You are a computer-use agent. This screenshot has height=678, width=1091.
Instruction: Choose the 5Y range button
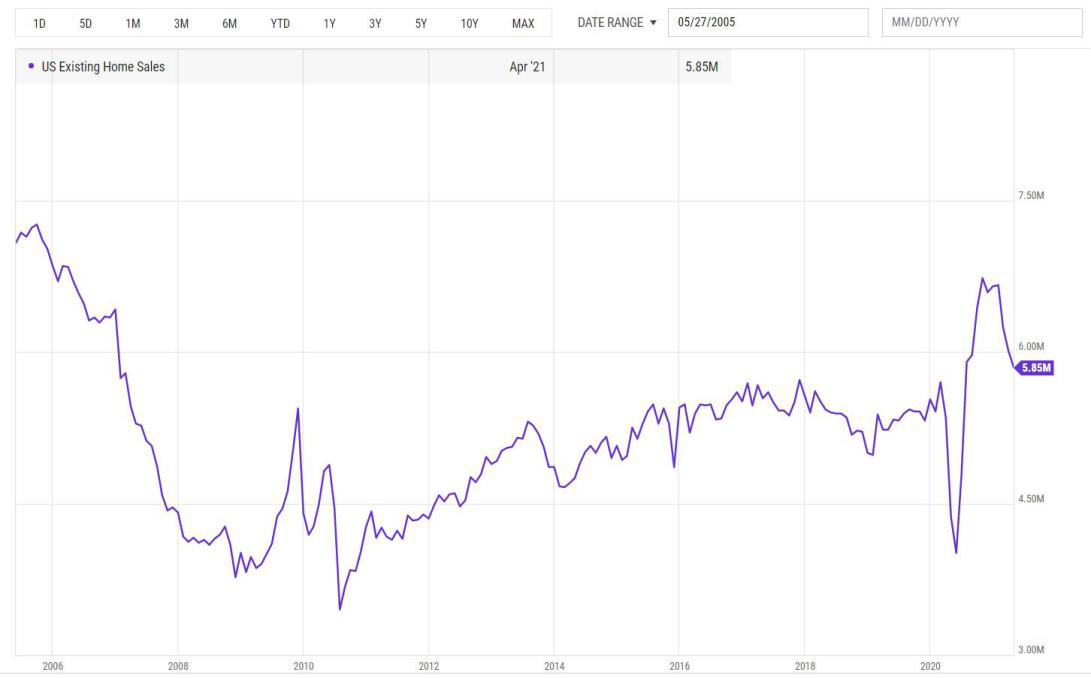tap(421, 24)
